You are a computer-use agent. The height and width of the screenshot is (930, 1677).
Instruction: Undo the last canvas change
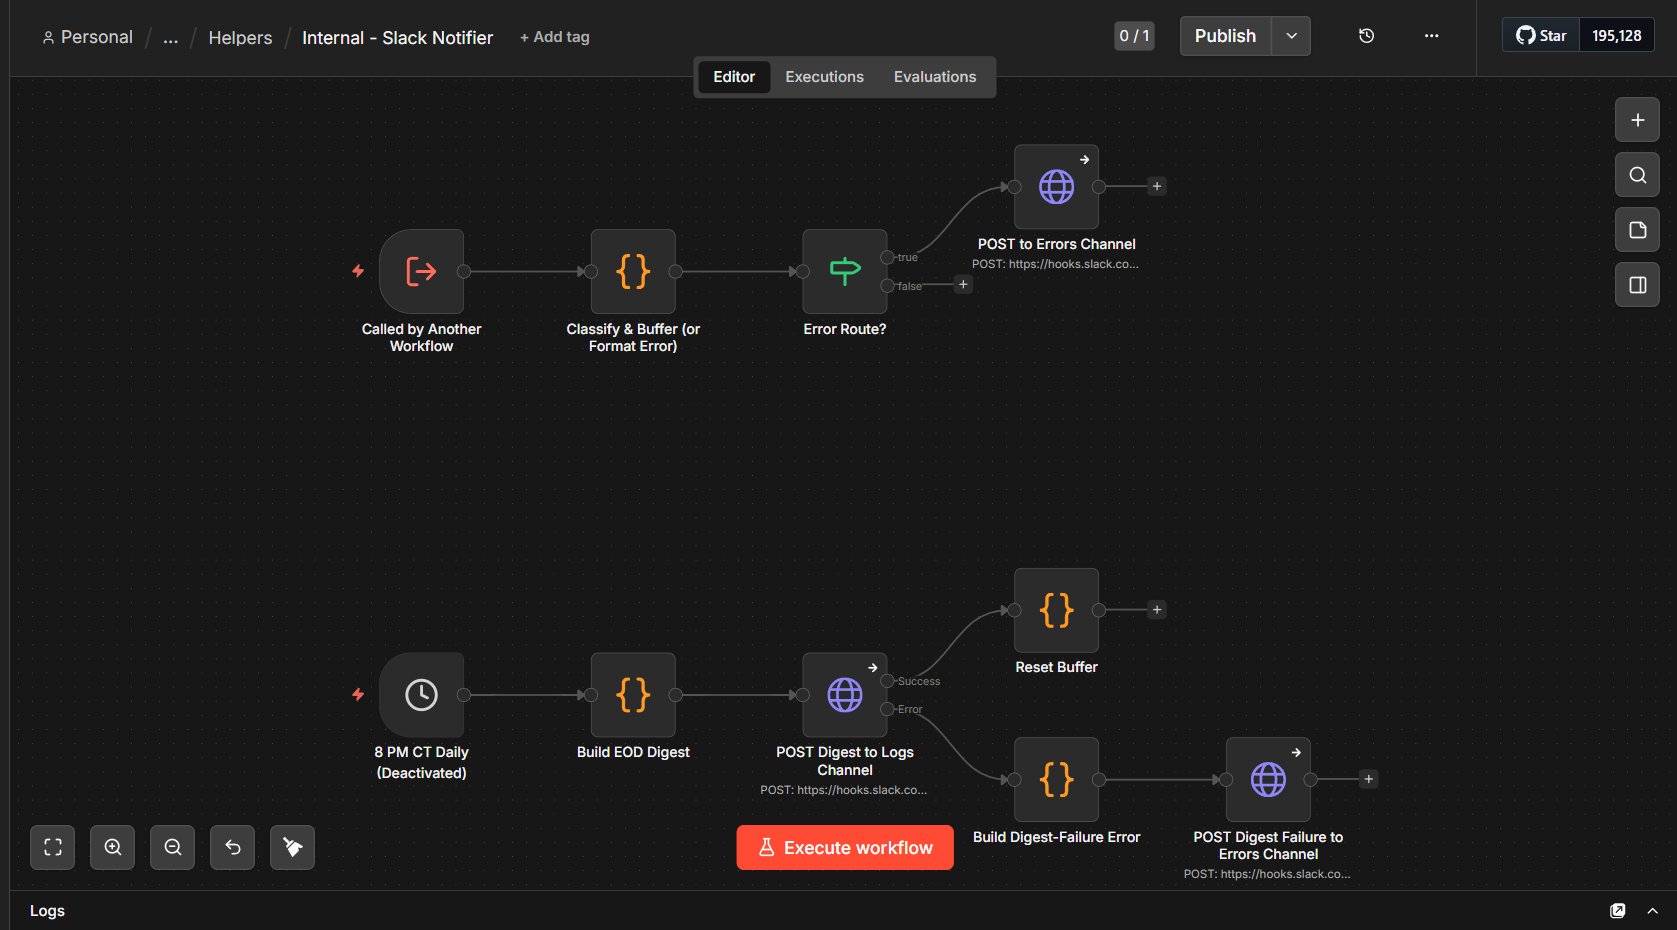(x=233, y=847)
